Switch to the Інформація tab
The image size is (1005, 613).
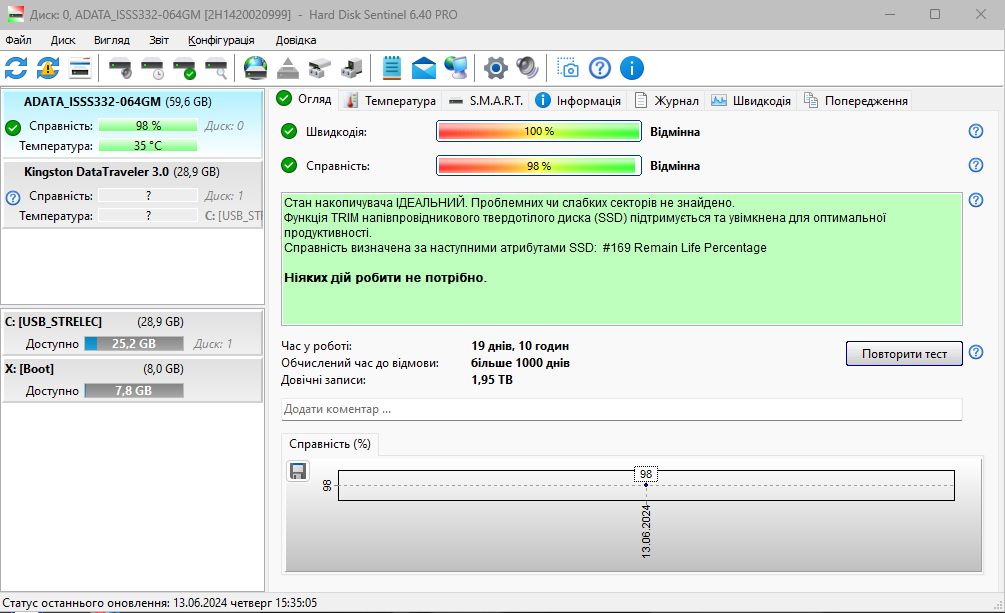(578, 101)
